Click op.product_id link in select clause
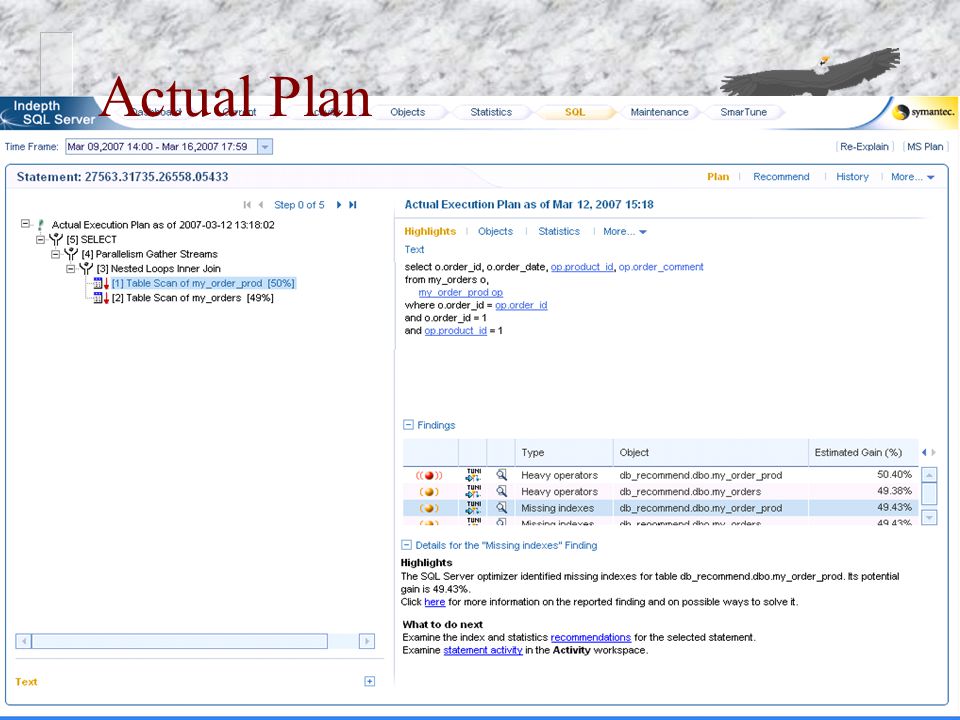The image size is (960, 720). coord(582,267)
